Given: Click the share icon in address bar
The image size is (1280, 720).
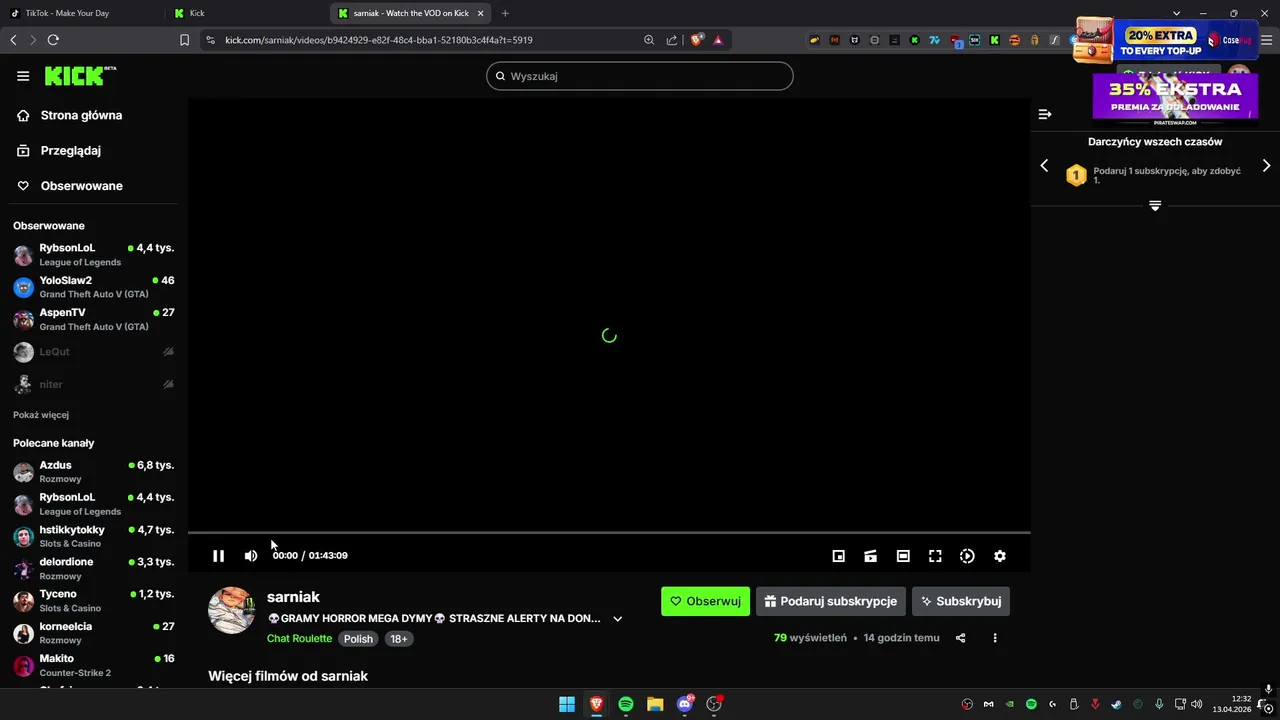Looking at the screenshot, I should 671,40.
